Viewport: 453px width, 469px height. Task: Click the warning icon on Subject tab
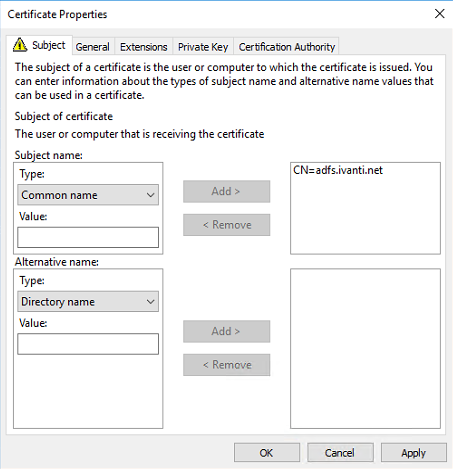pyautogui.click(x=20, y=45)
